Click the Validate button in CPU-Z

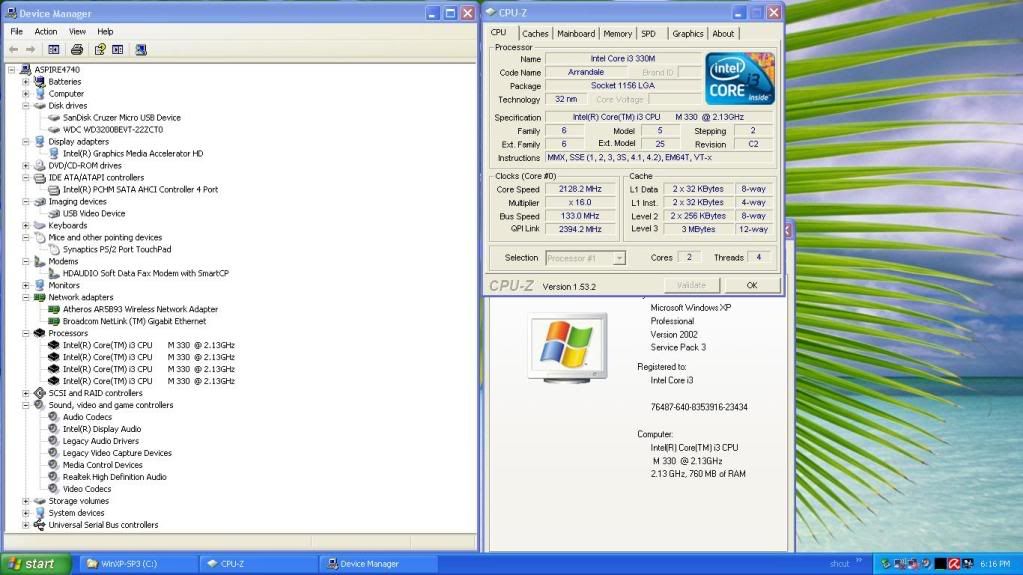point(692,285)
